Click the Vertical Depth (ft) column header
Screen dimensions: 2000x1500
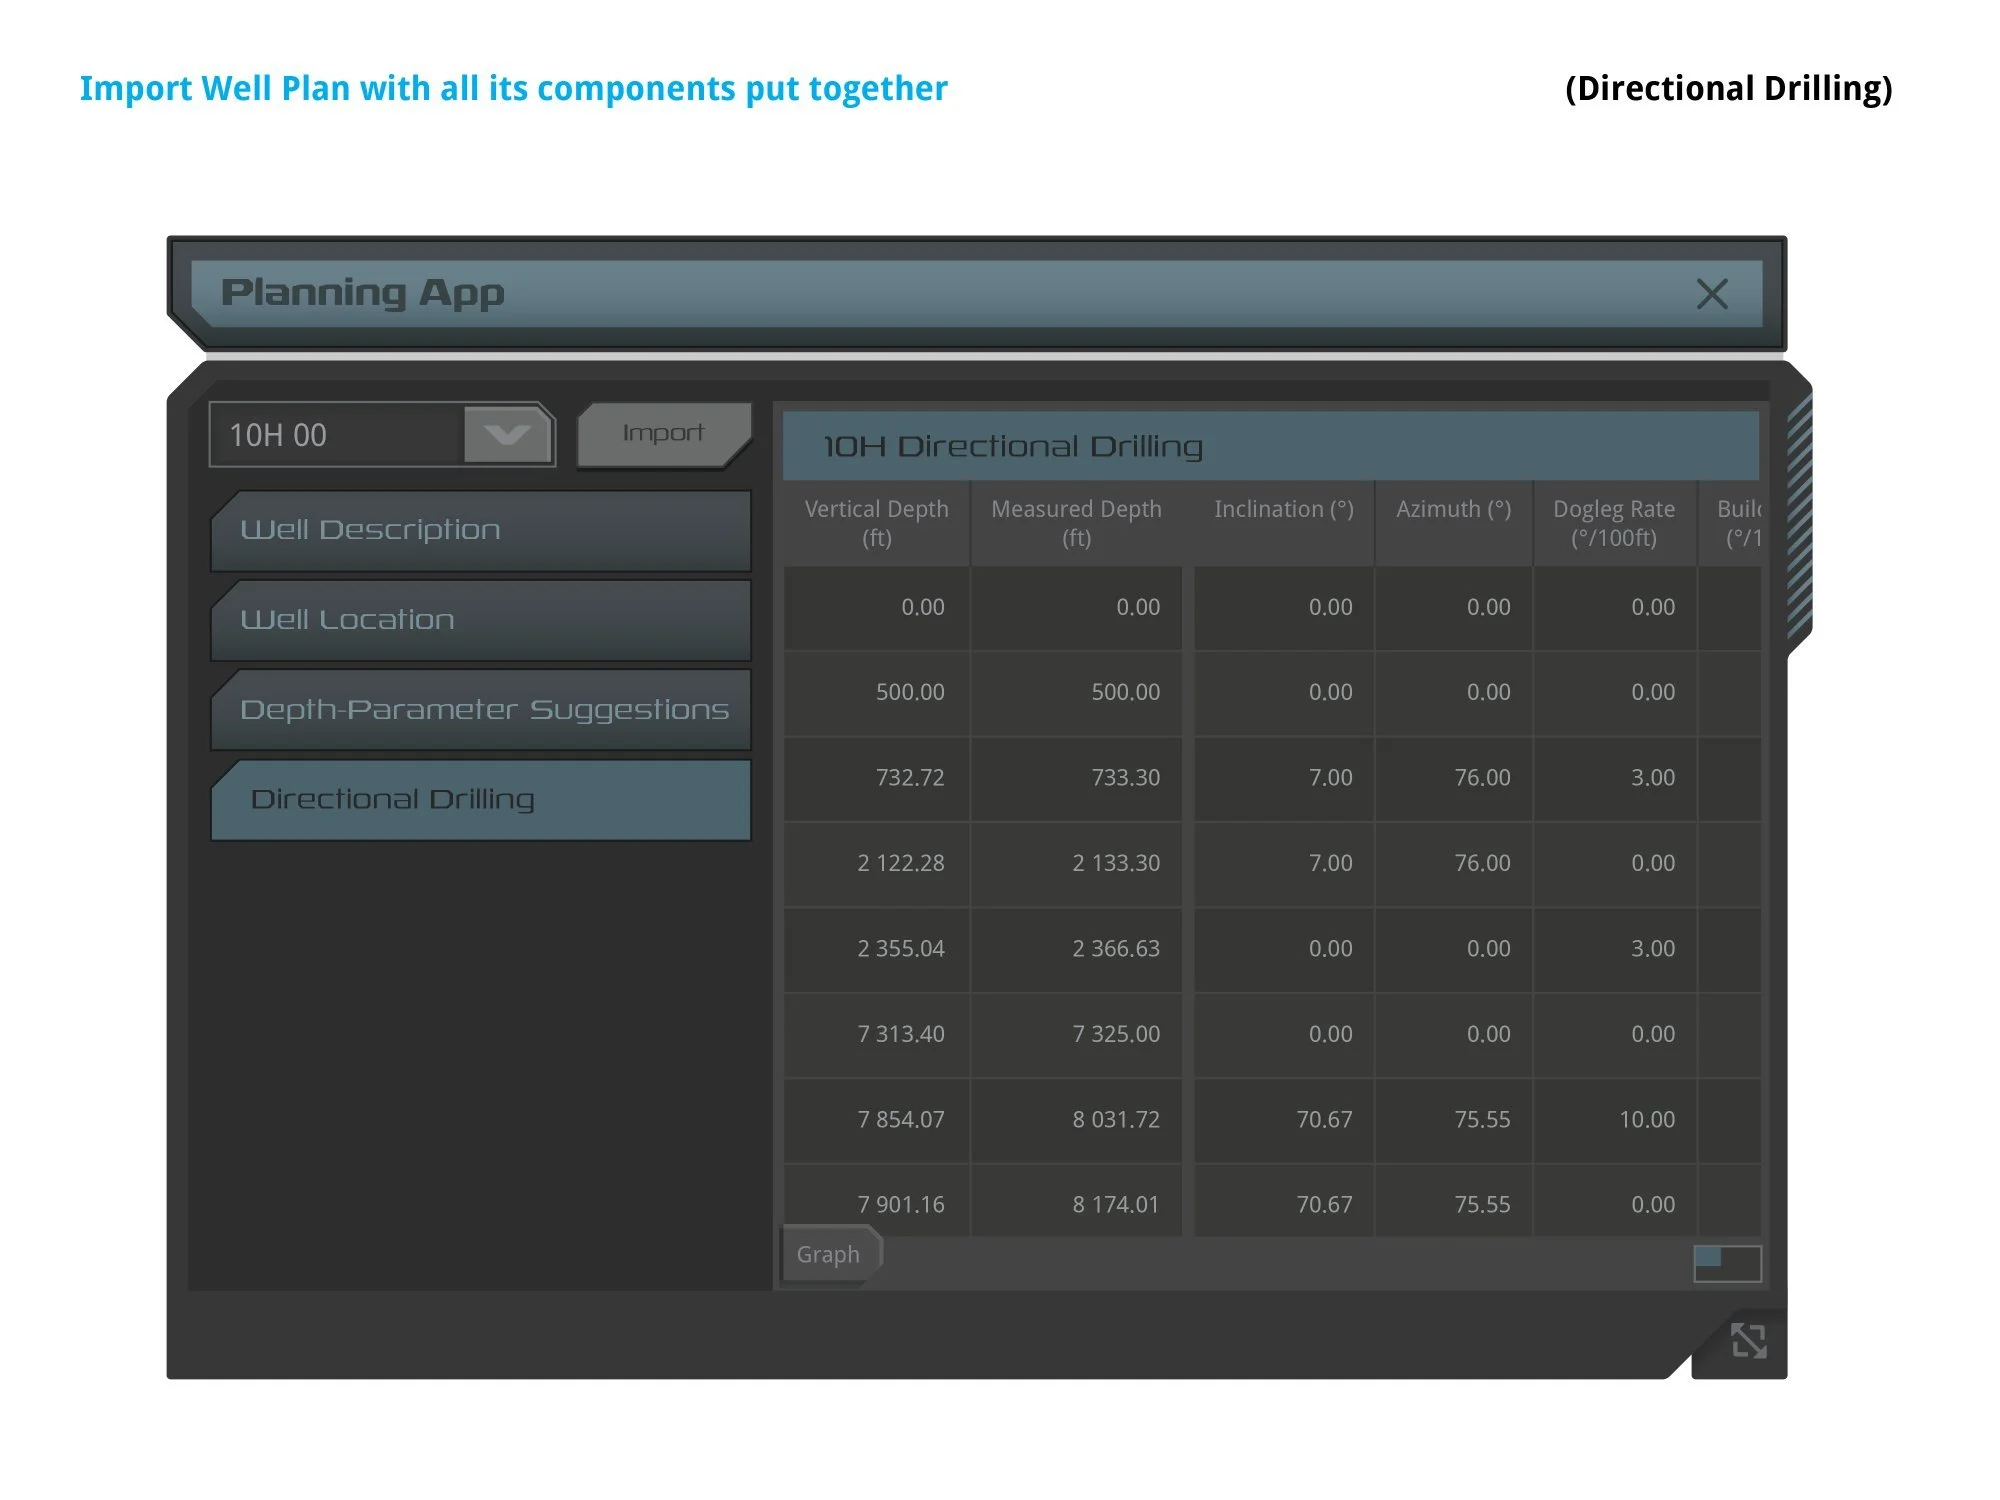[x=876, y=523]
